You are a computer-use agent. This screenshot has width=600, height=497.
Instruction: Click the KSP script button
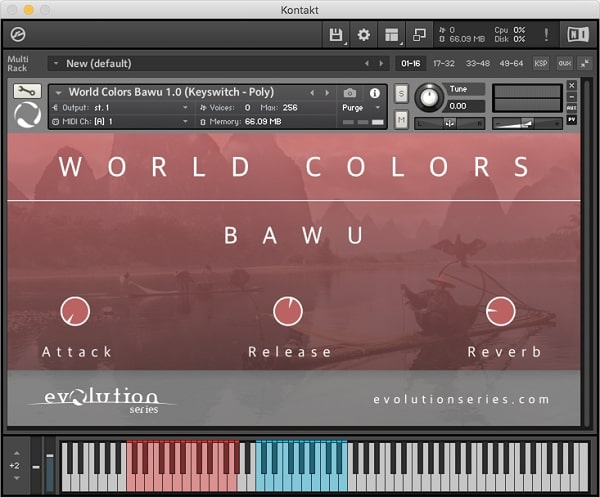pyautogui.click(x=541, y=63)
